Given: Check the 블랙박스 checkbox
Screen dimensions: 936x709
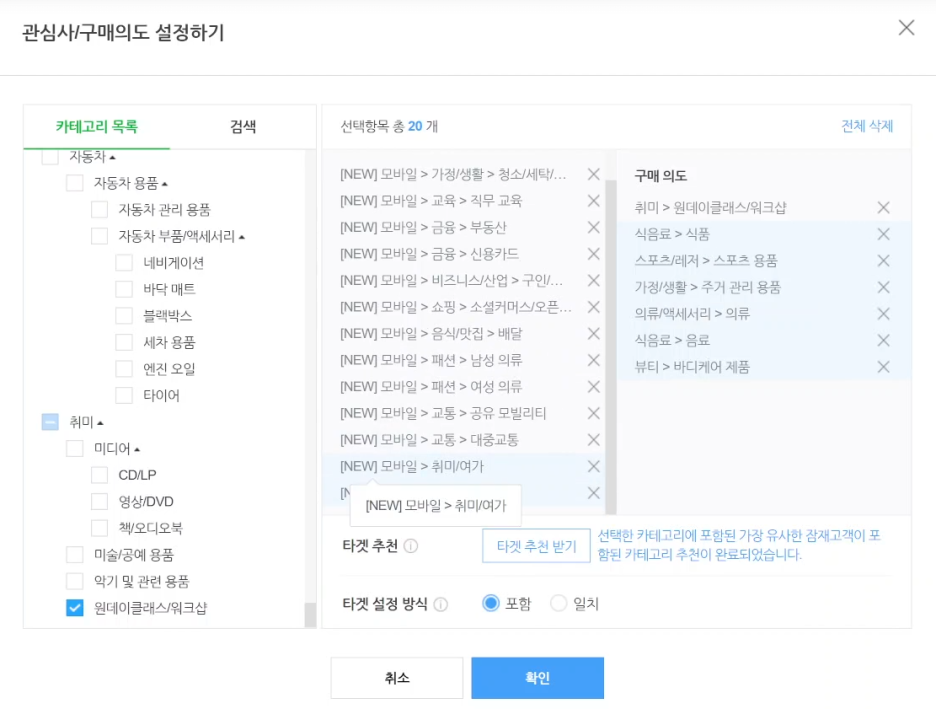Looking at the screenshot, I should tap(124, 316).
